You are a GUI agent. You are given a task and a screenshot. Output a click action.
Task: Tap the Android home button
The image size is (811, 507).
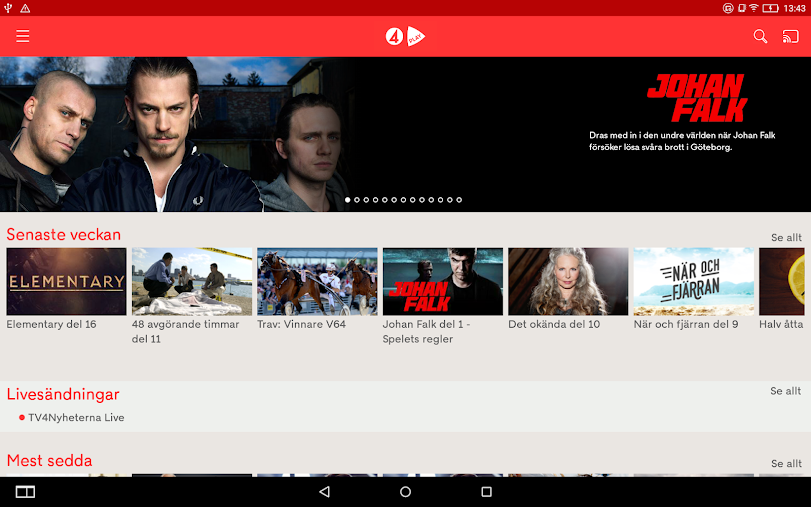406,491
